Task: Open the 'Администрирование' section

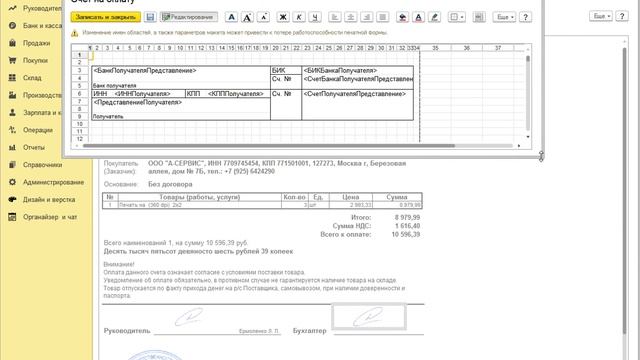Action: pyautogui.click(x=46, y=182)
